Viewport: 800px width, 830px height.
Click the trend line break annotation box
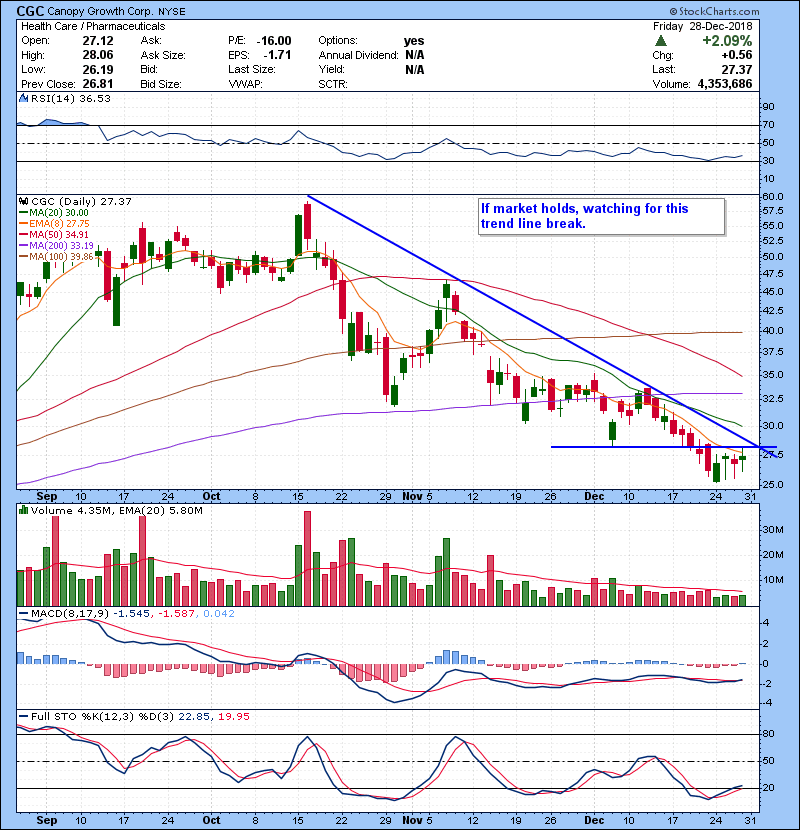tap(601, 216)
